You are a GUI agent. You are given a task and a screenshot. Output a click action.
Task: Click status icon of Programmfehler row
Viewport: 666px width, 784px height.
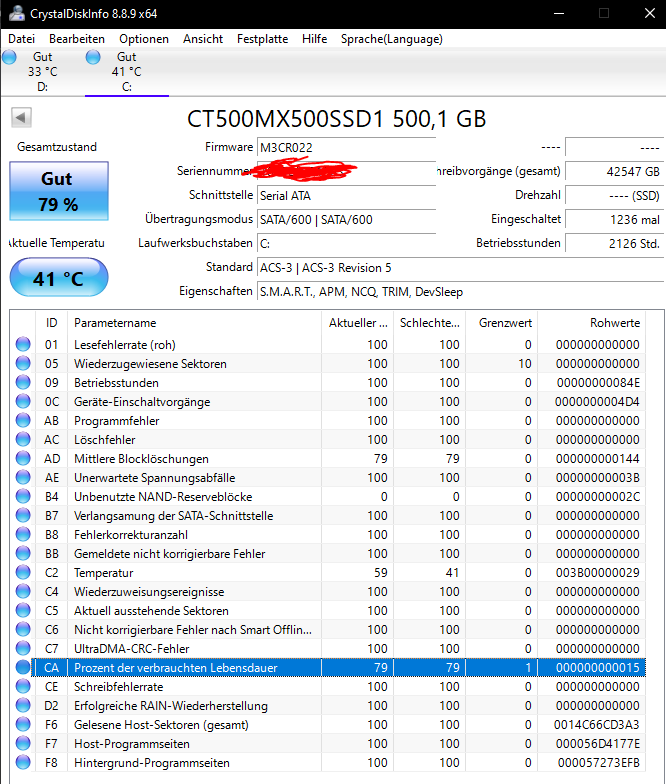coord(23,420)
